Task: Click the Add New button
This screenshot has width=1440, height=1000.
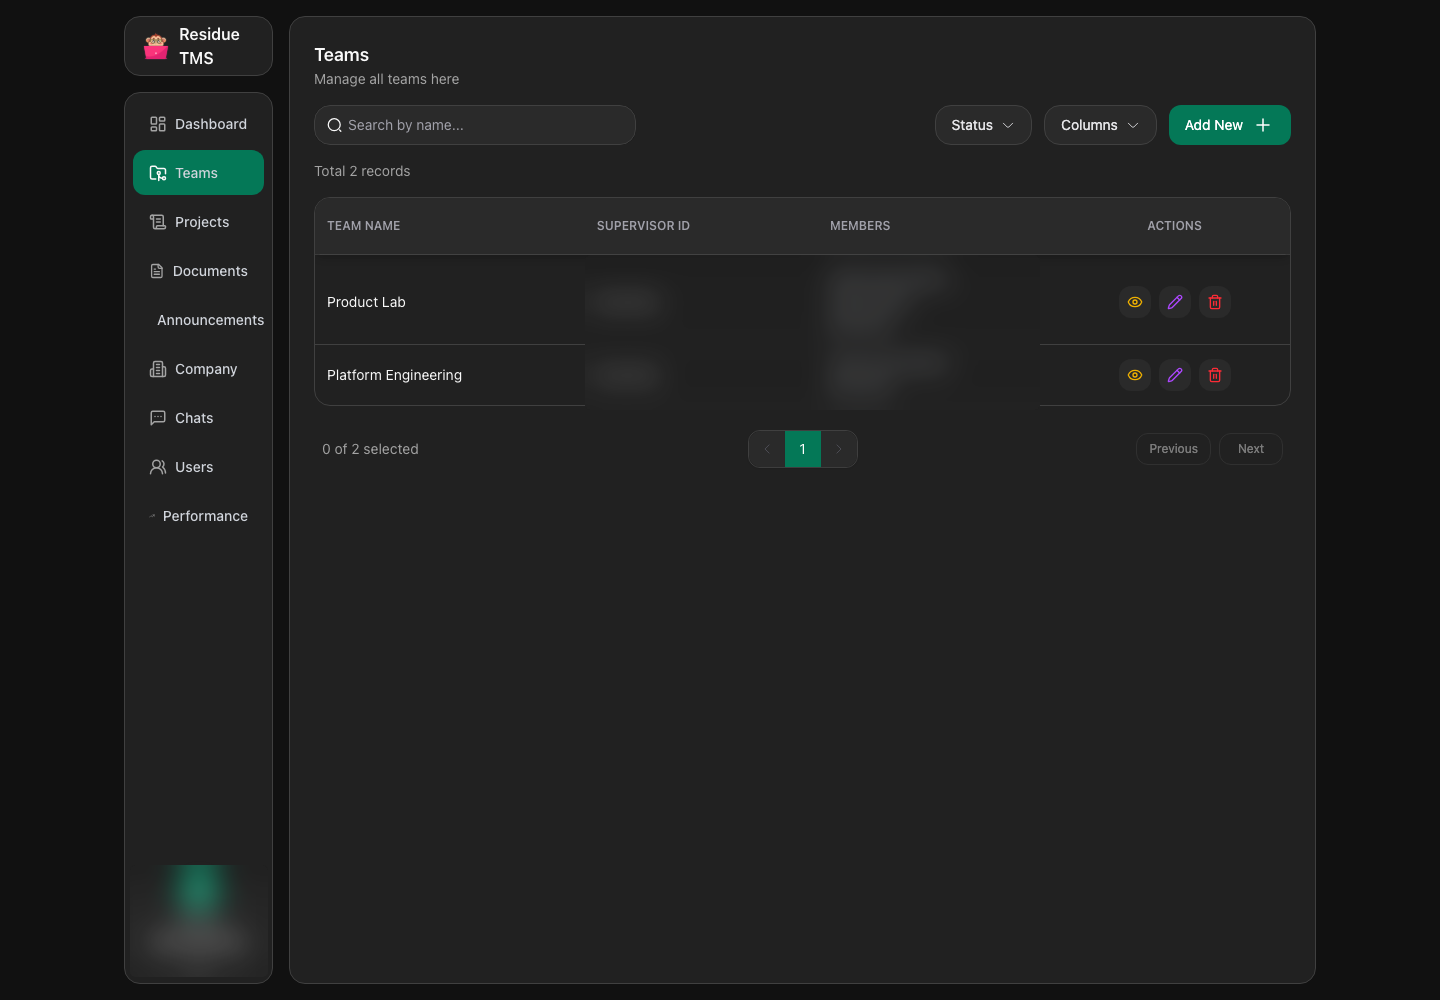Action: coord(1229,125)
